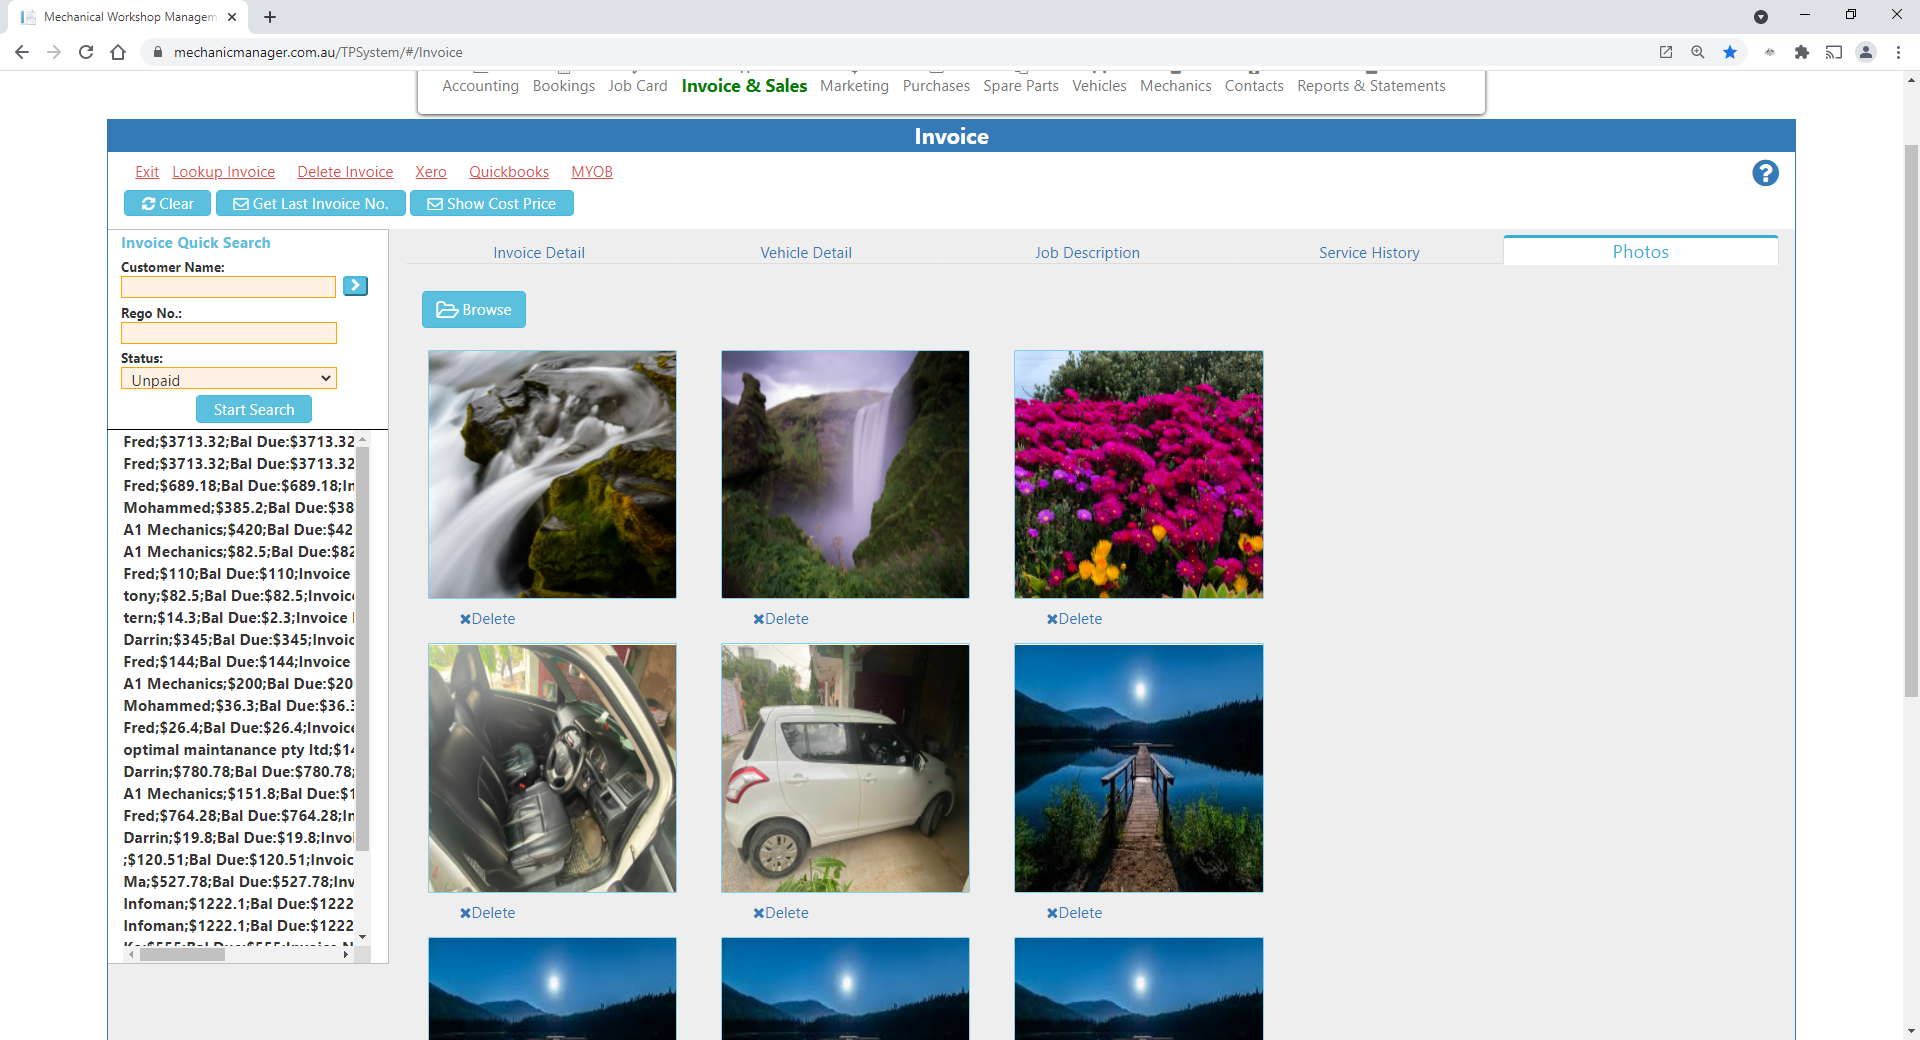Viewport: 1920px width, 1040px height.
Task: Delete the pink flowers photo
Action: 1075,619
